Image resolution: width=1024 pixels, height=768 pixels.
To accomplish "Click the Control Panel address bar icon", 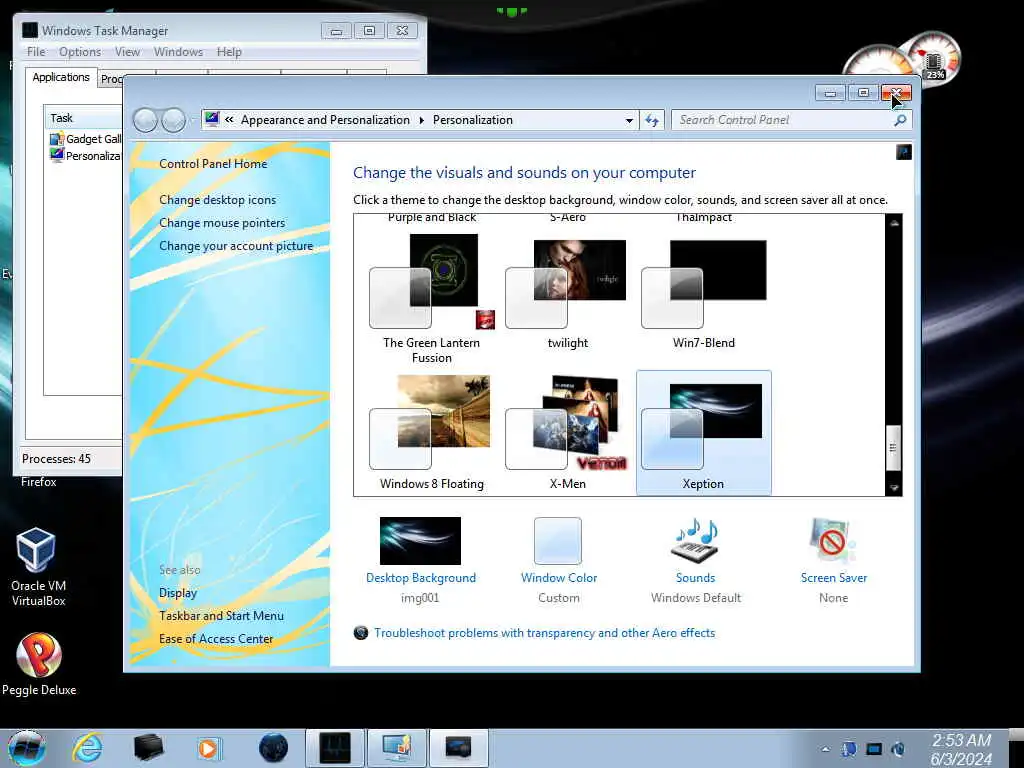I will pos(212,119).
